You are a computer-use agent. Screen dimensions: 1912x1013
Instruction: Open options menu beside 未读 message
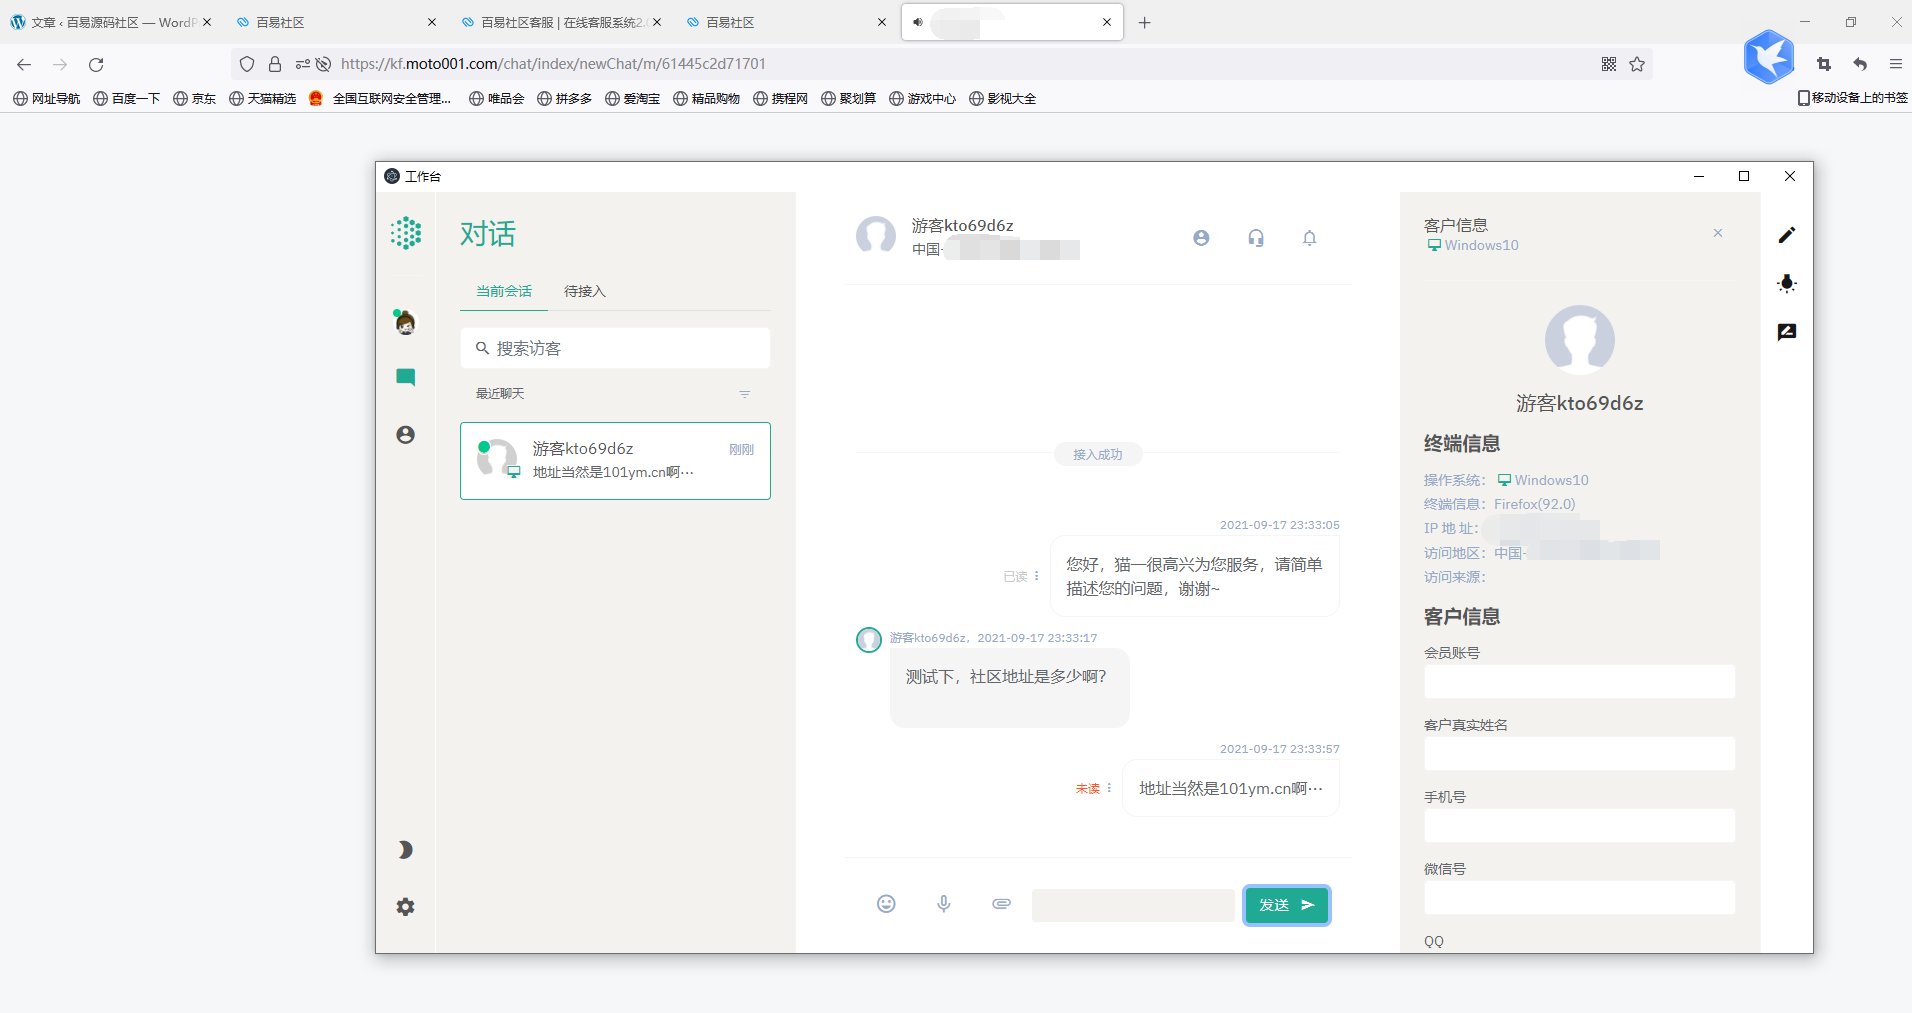[x=1109, y=788]
